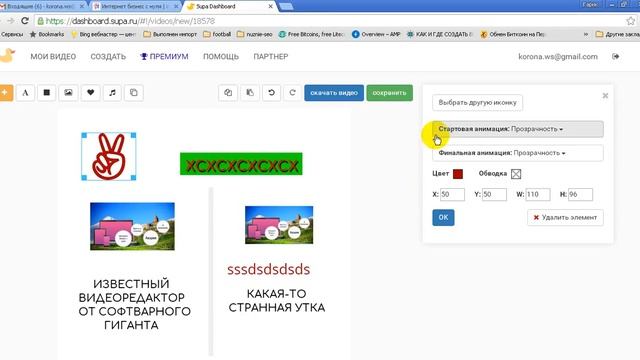The image size is (640, 360).
Task: Open the Финальная анимация dropdown
Action: point(518,153)
